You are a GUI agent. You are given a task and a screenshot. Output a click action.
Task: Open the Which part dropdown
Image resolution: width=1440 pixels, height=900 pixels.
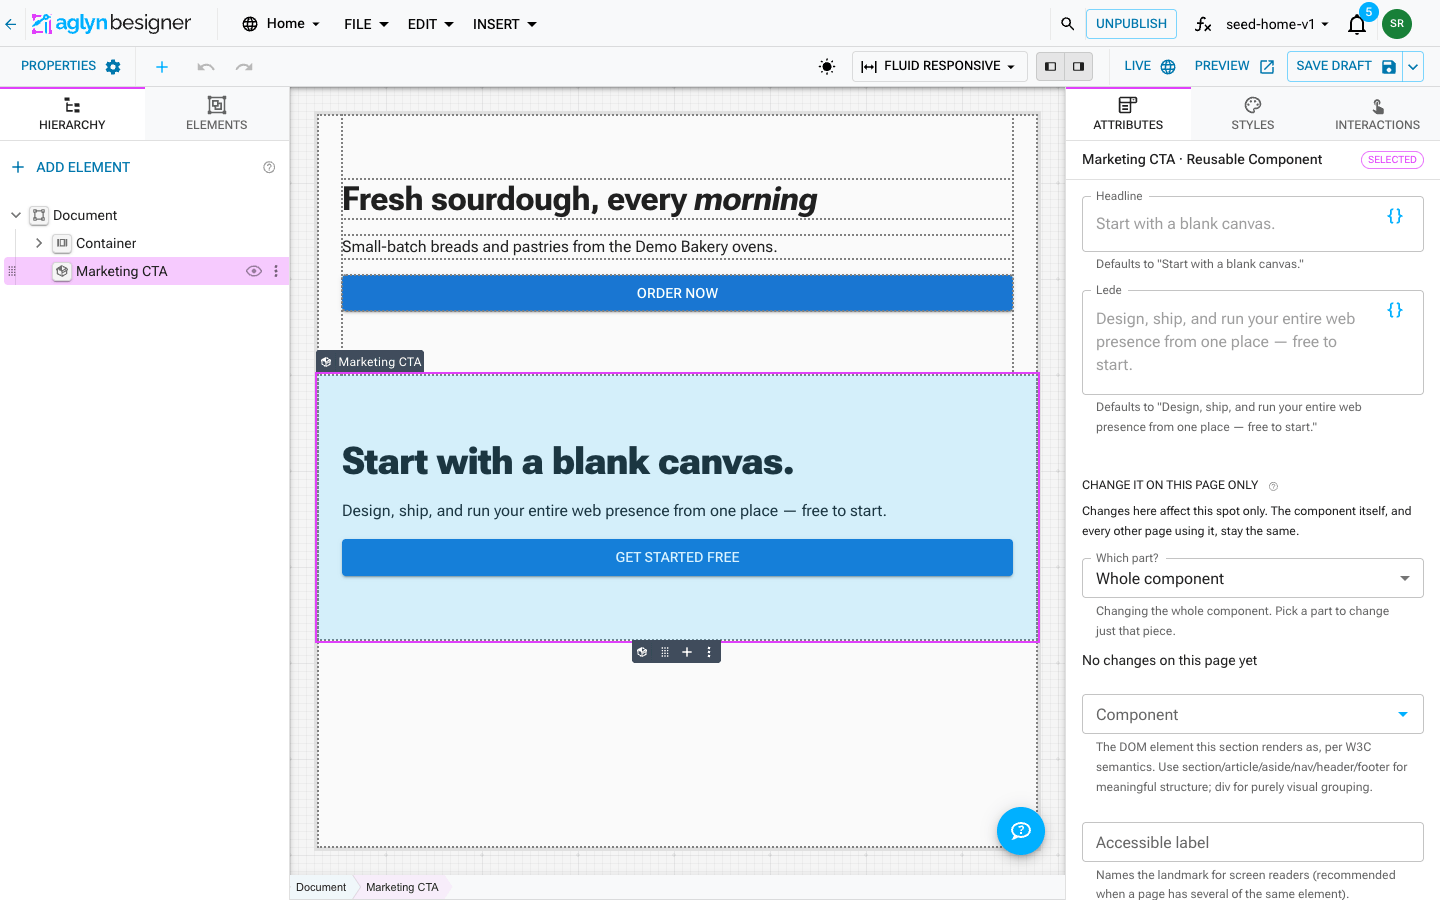[x=1253, y=579]
